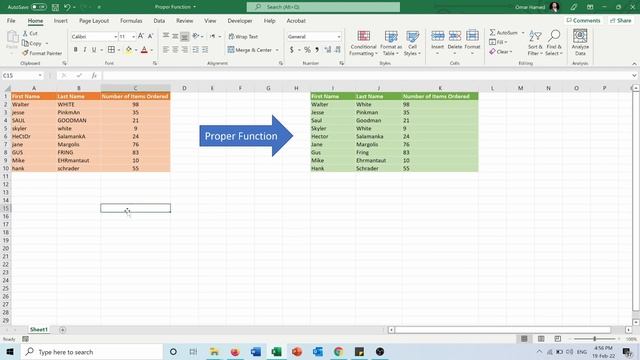640x360 pixels.
Task: Open the Merge & Center dropdown arrow
Action: click(x=277, y=50)
